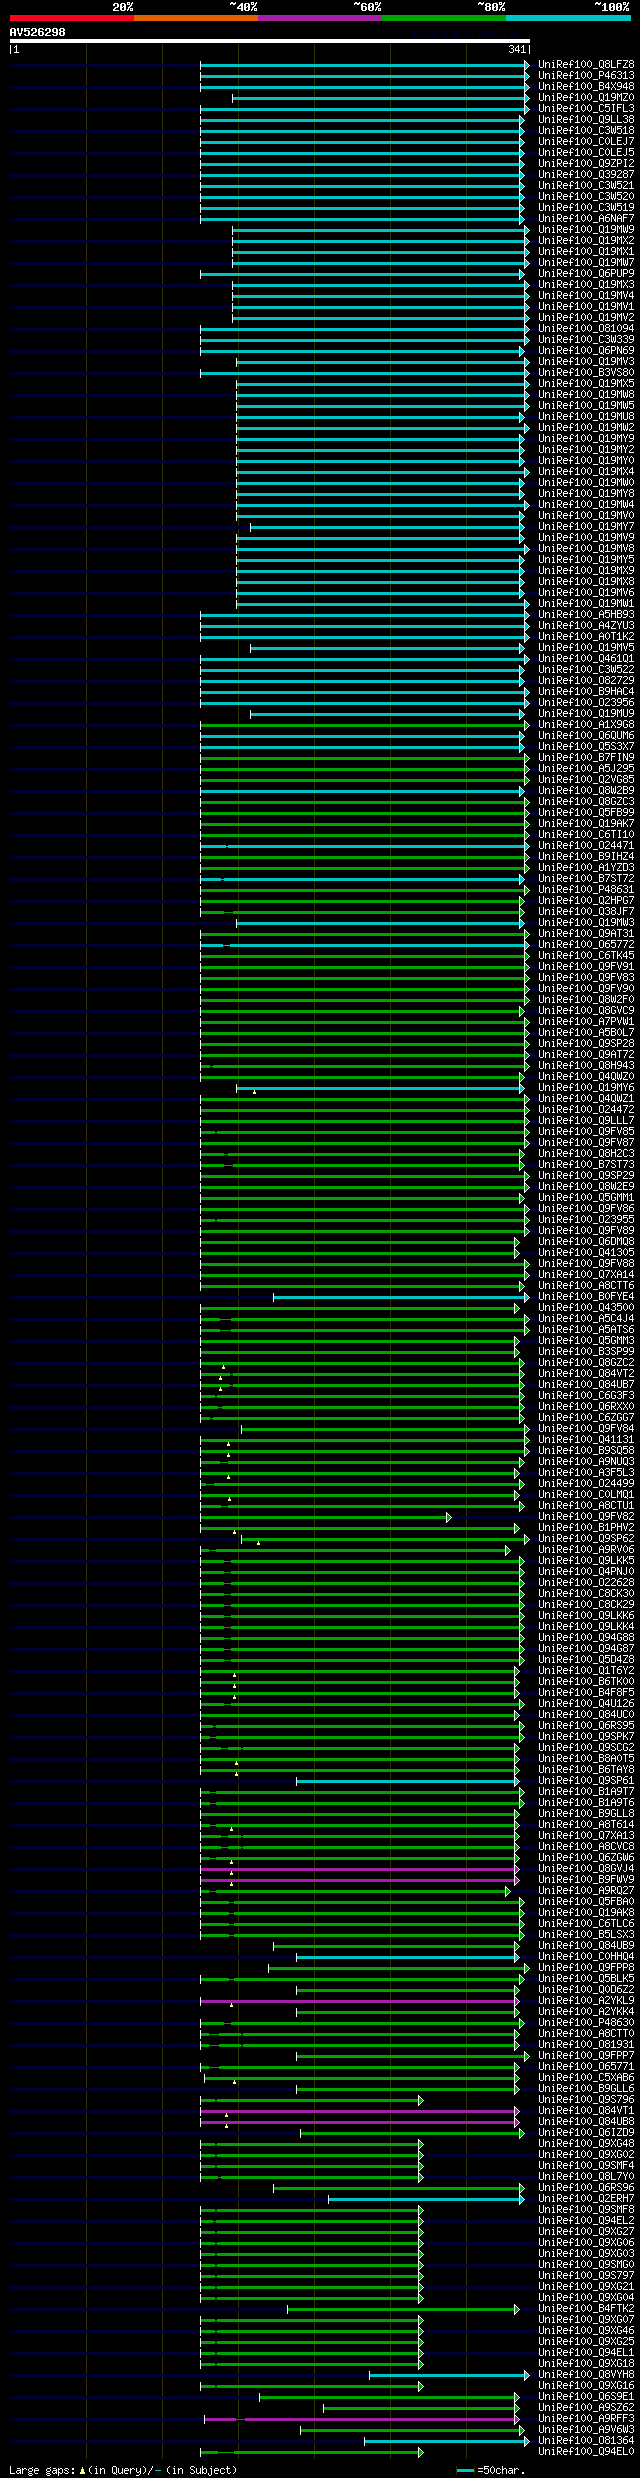Viewport: 640px width, 2478px height.
Task: Click arrowhead of UniRef100_A1X9G8 green bar
Action: 527,725
